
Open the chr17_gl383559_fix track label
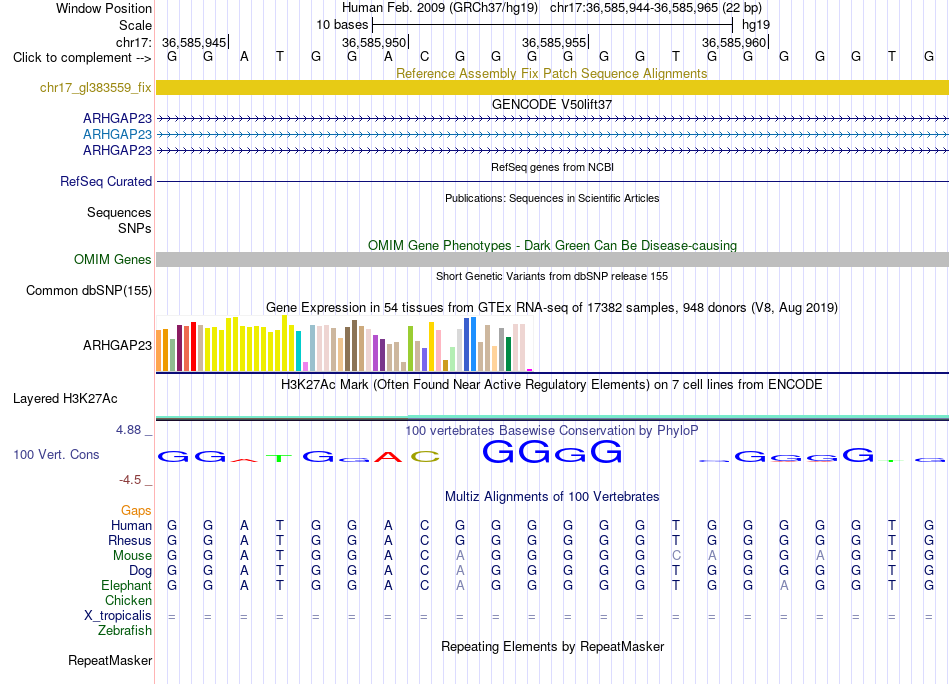point(96,87)
